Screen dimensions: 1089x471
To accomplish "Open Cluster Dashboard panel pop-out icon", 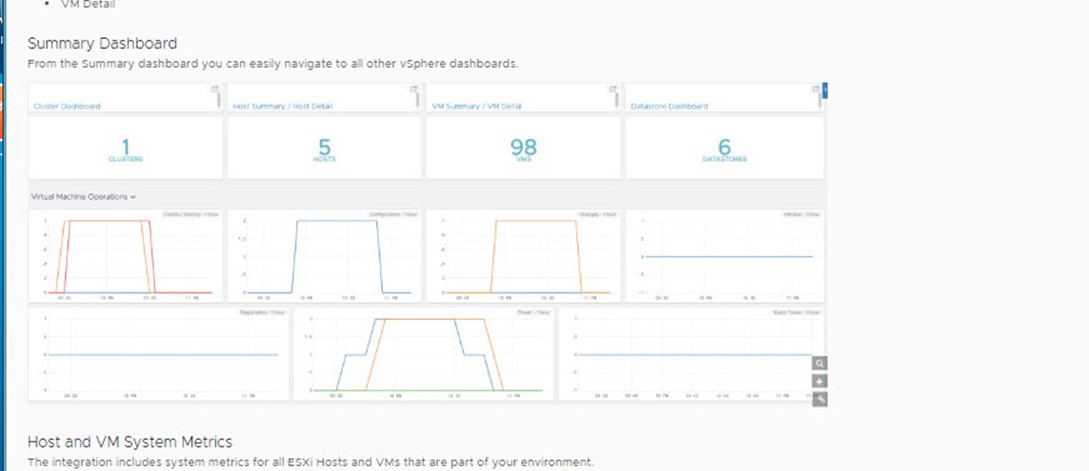I will 216,89.
